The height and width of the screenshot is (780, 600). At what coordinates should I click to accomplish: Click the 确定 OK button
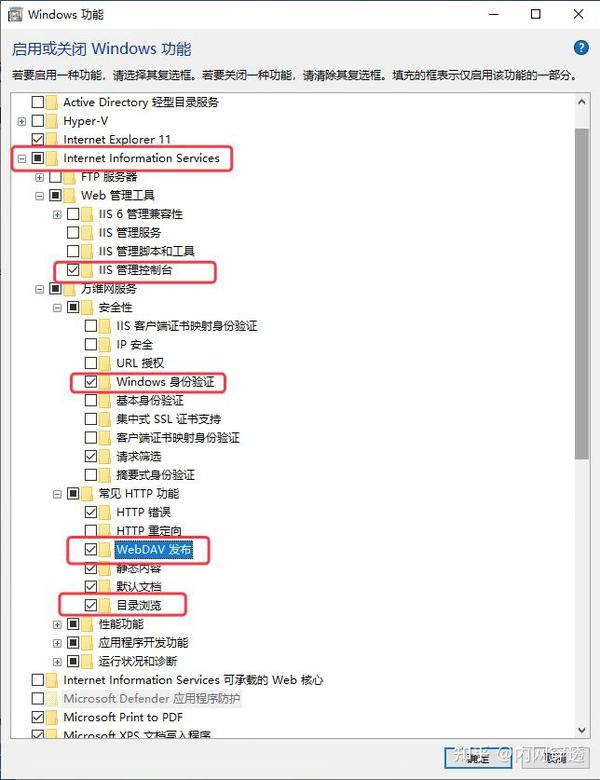click(478, 758)
